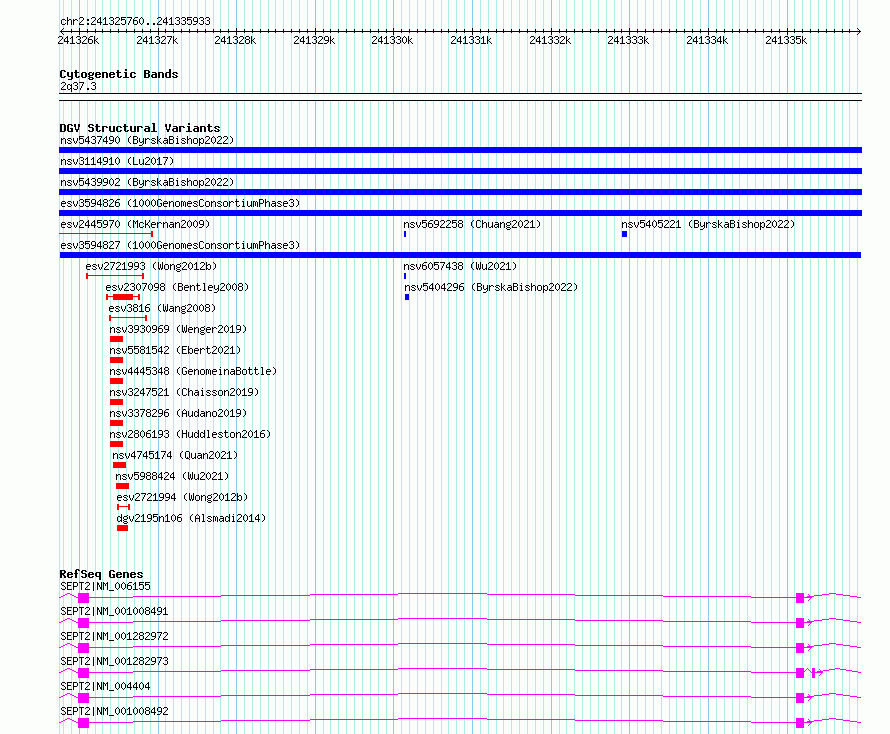Image resolution: width=890 pixels, height=734 pixels.
Task: Click the nsv5437490 (ByrskaBishop2022) variant label
Action: [147, 140]
